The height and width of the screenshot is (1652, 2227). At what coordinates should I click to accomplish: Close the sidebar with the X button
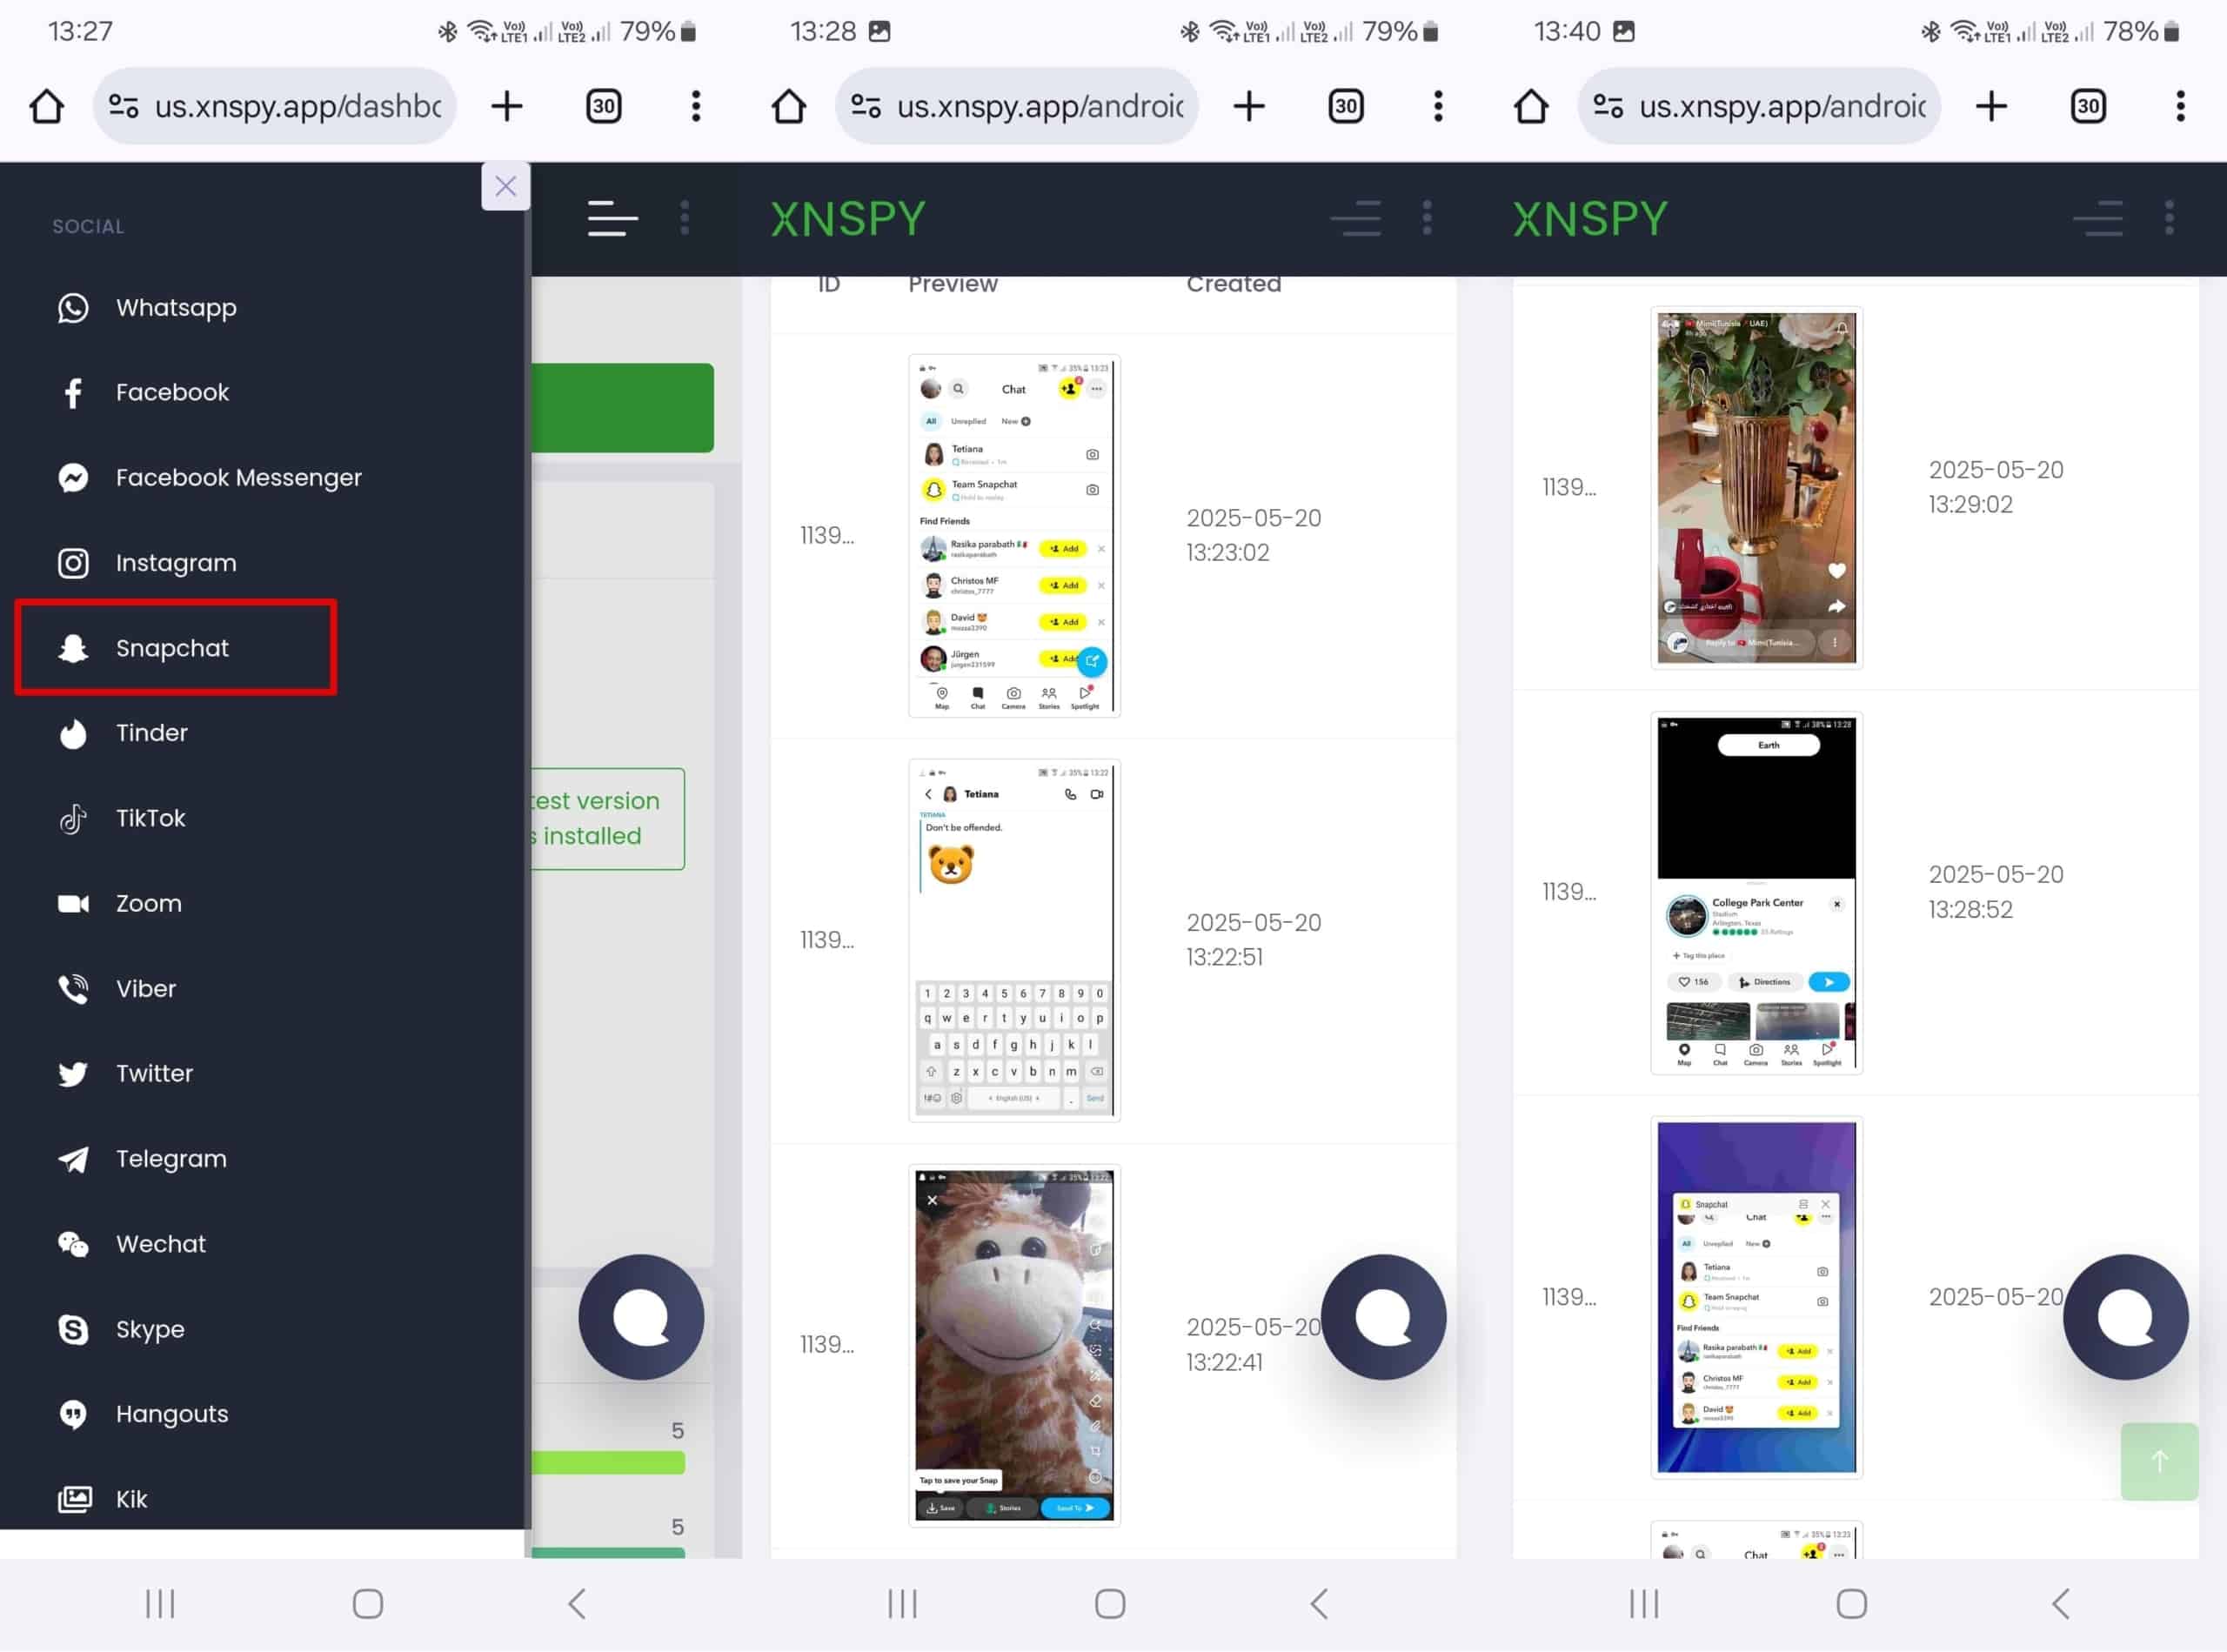[x=506, y=186]
